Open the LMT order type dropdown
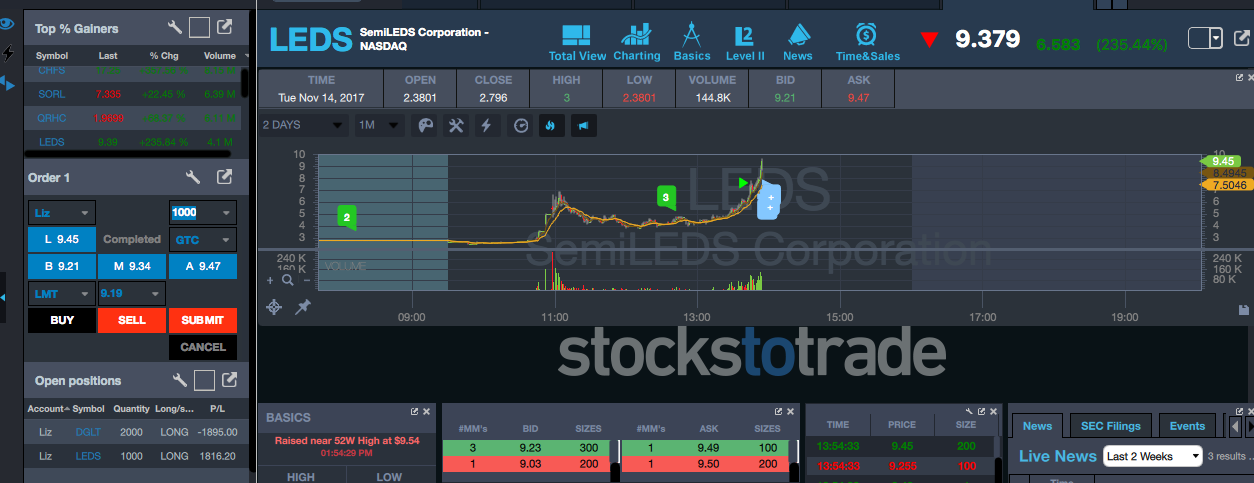 point(62,294)
